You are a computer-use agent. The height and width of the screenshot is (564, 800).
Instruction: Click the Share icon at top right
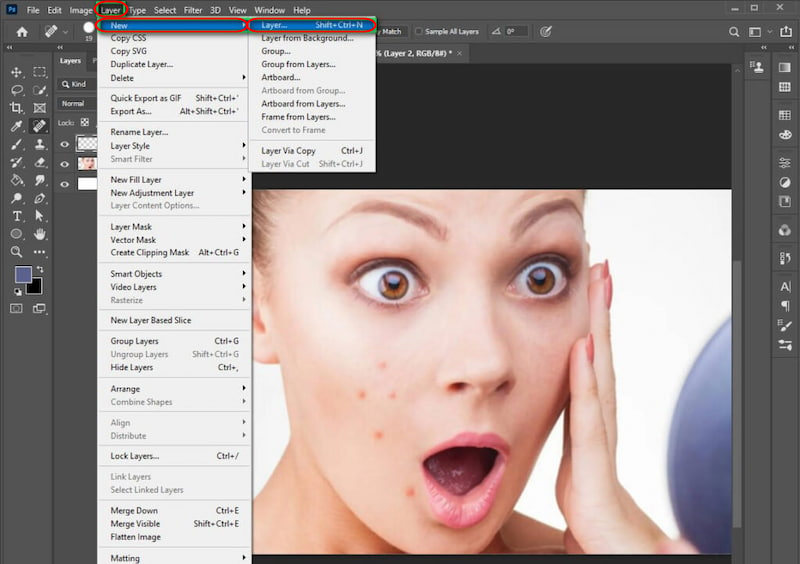[x=786, y=32]
